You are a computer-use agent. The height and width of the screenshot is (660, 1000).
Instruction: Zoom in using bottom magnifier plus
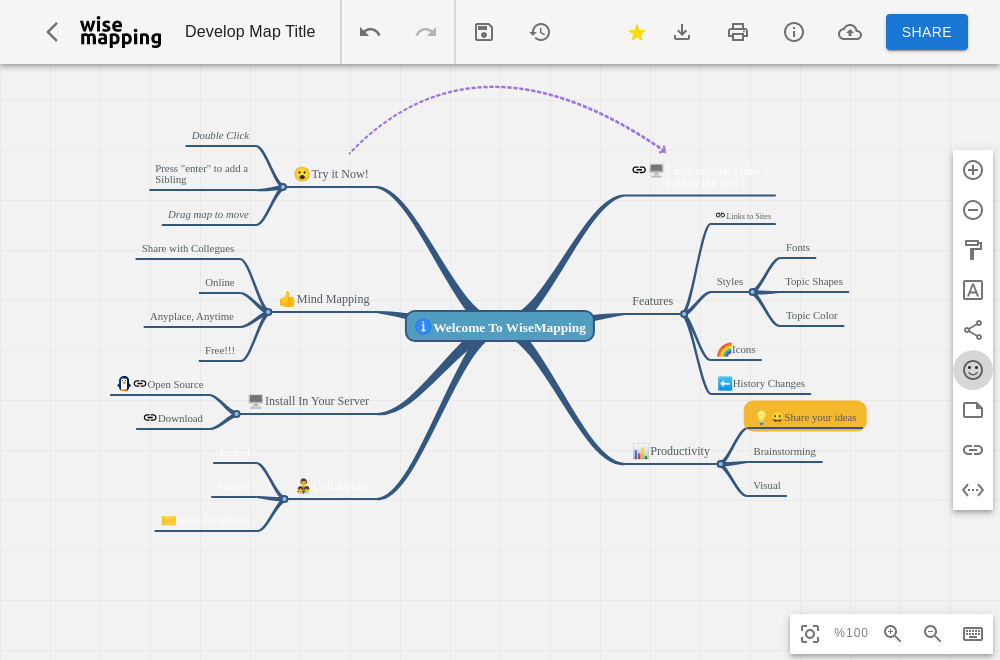pyautogui.click(x=892, y=633)
